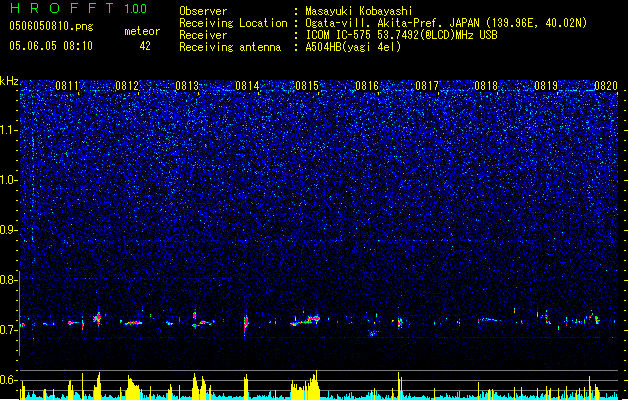Screen dimensions: 629x400
Task: Click the 0819 time marker
Action: coord(546,86)
